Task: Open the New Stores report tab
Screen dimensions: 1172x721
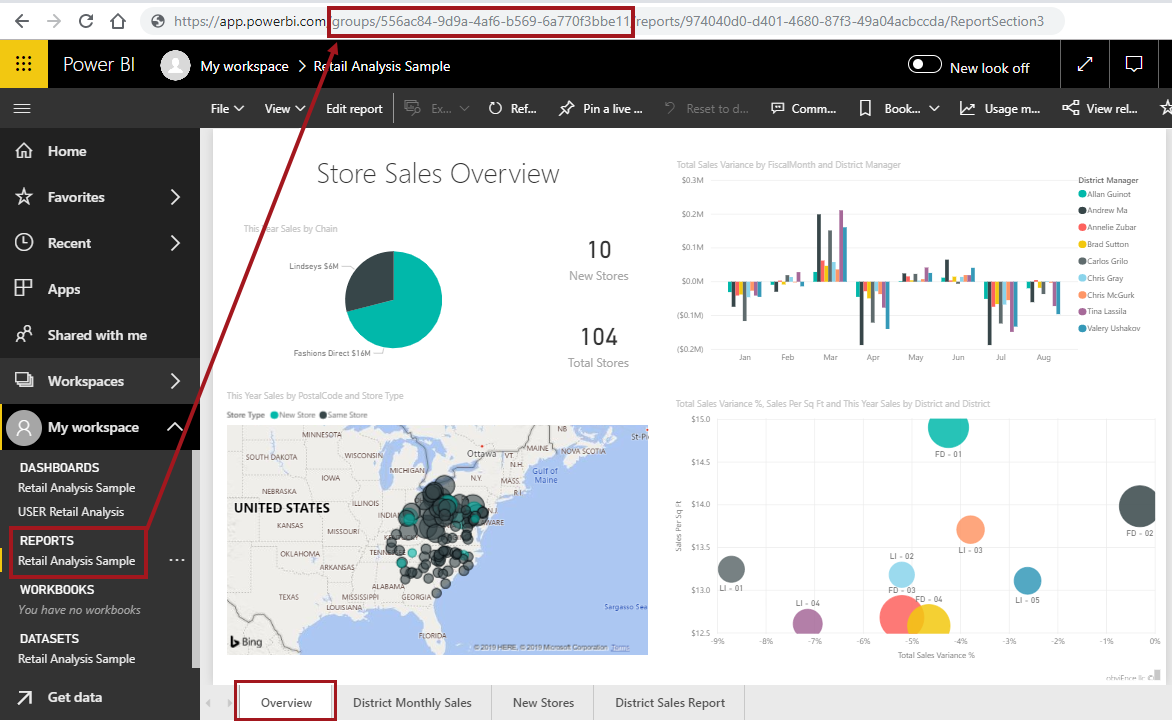Action: click(x=543, y=703)
